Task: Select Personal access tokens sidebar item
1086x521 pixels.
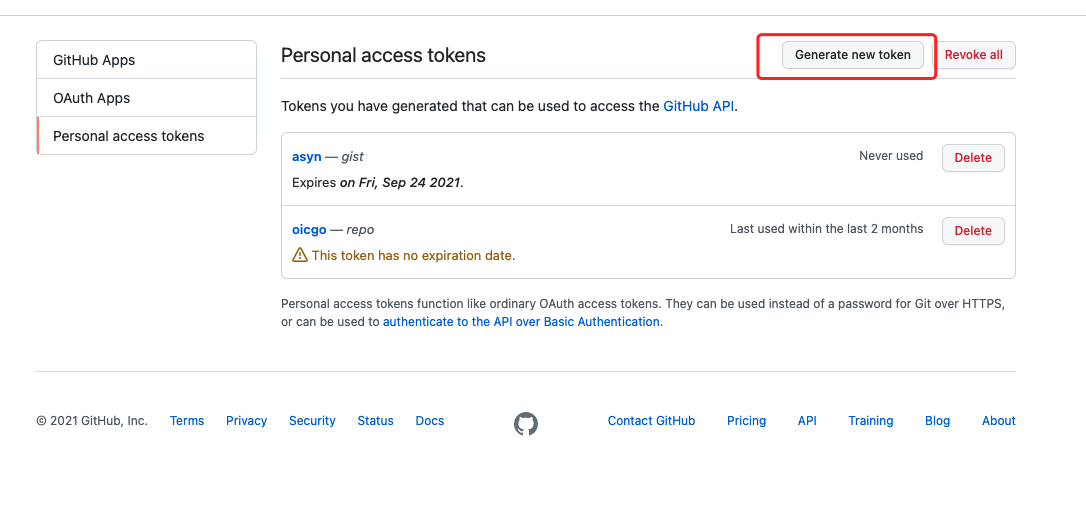Action: coord(146,136)
